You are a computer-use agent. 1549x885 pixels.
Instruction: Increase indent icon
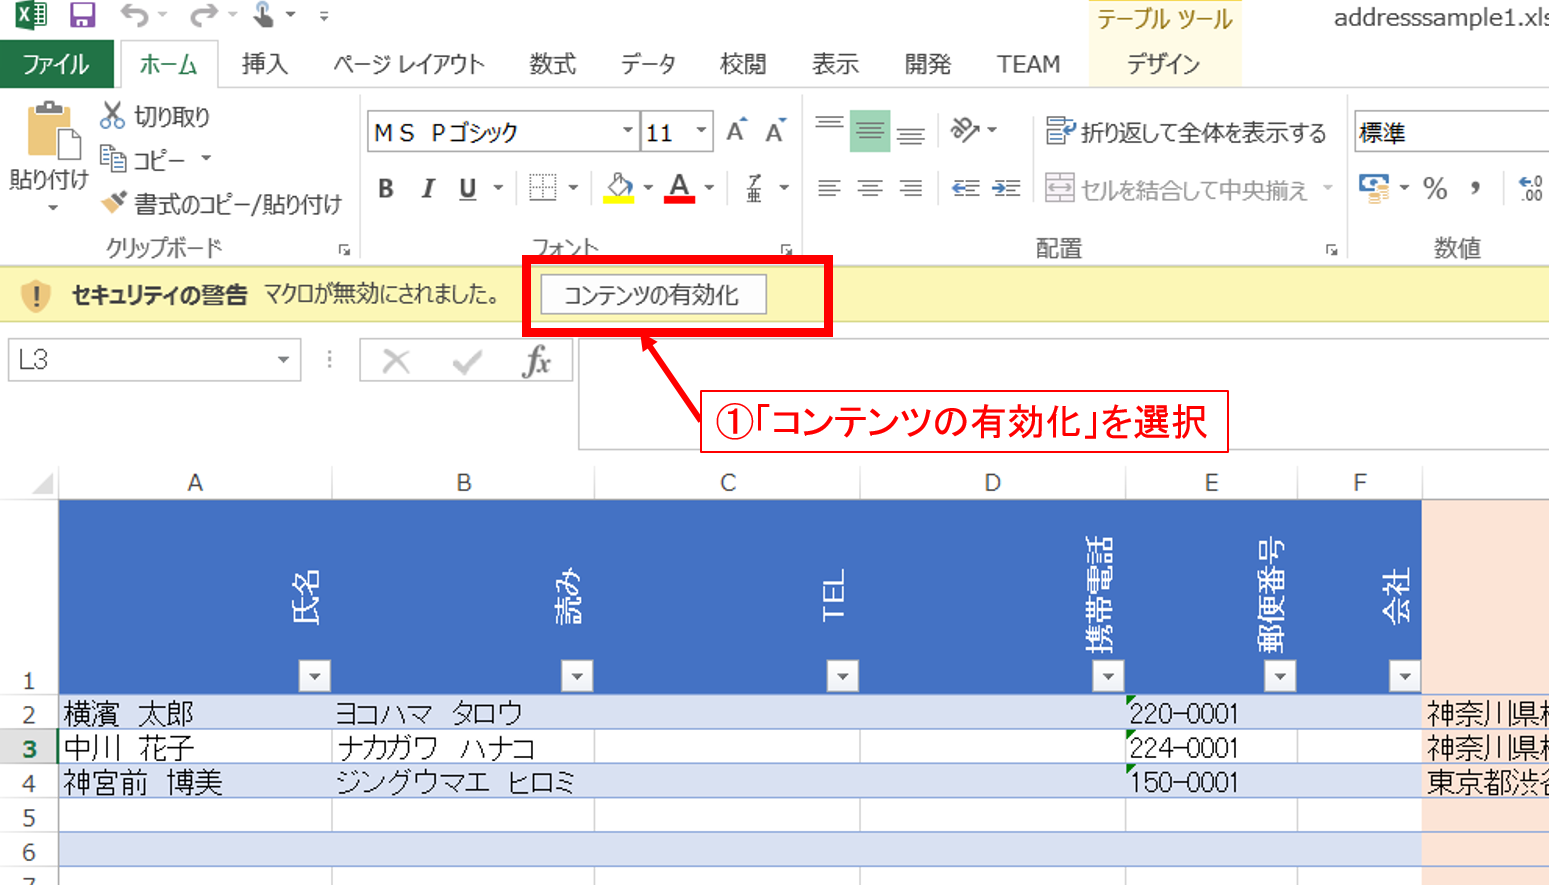[1006, 188]
